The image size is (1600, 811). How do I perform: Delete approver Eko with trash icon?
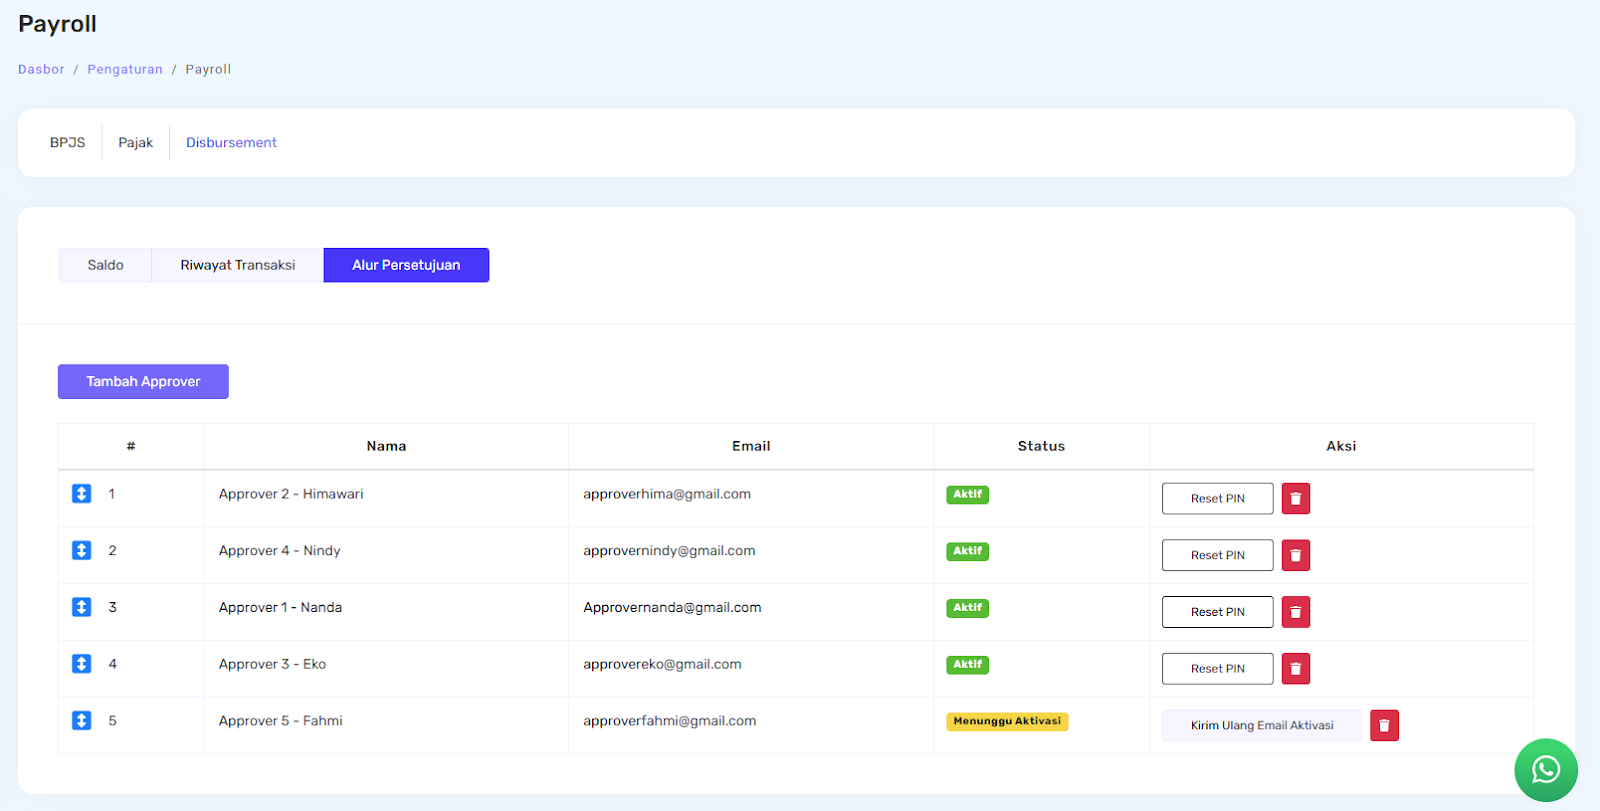tap(1295, 668)
